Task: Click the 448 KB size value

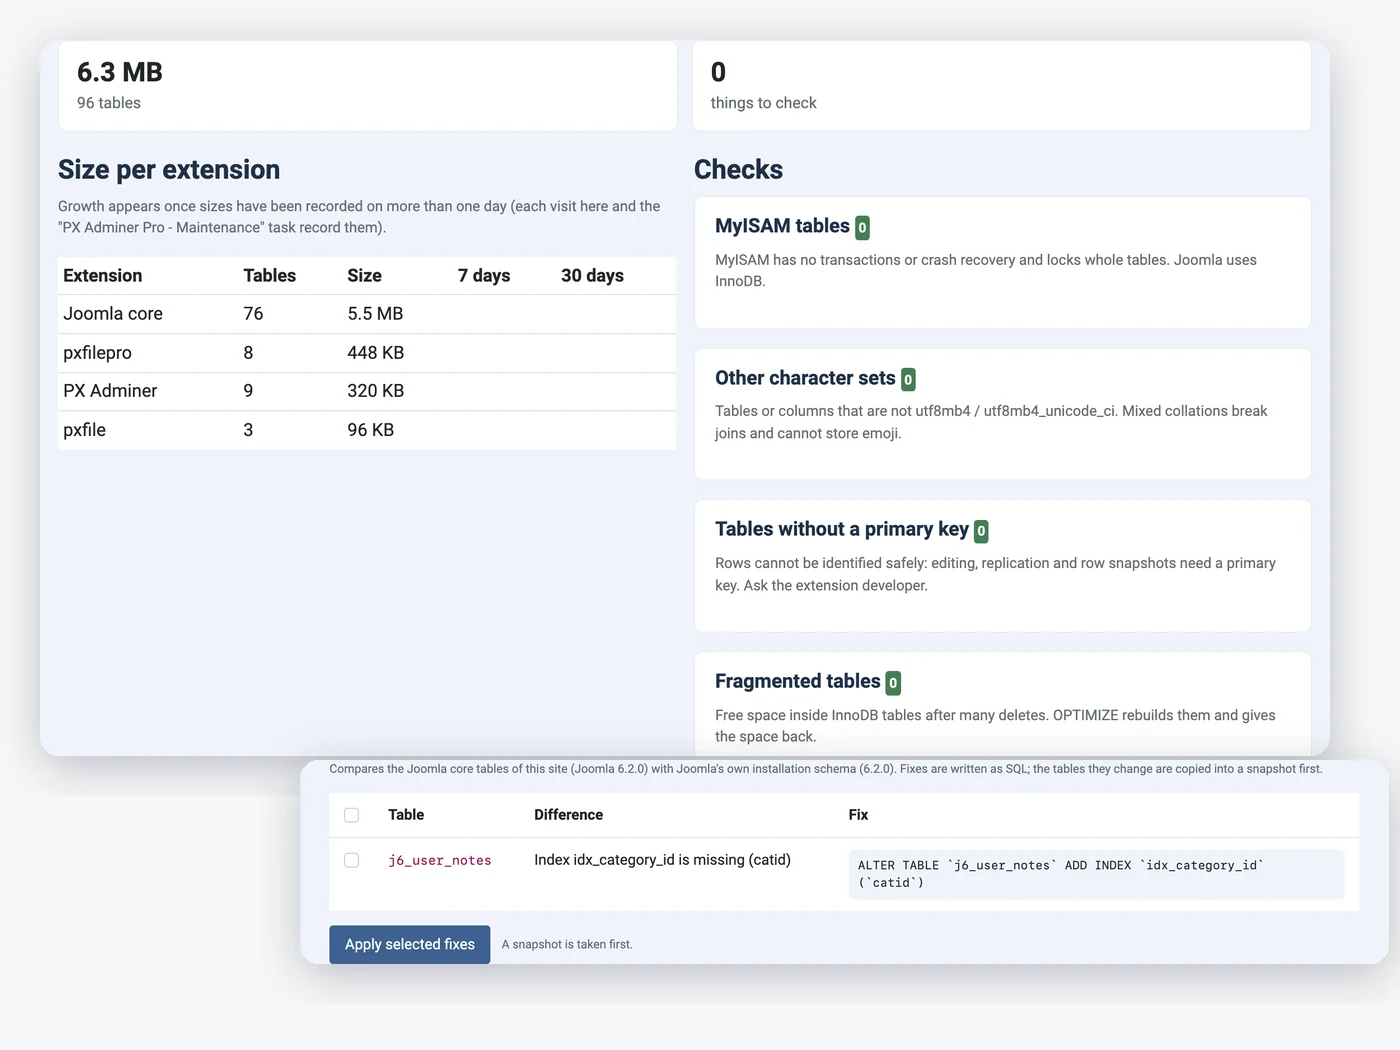Action: pyautogui.click(x=376, y=353)
